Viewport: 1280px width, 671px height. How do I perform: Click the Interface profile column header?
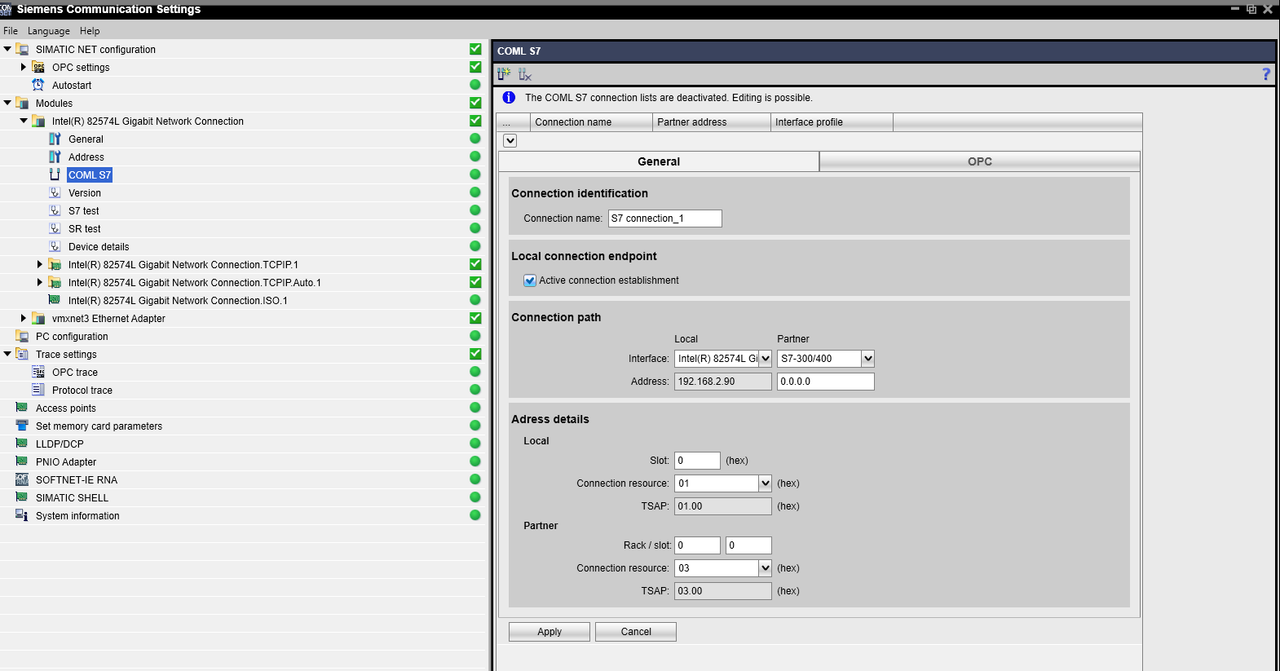coord(832,122)
